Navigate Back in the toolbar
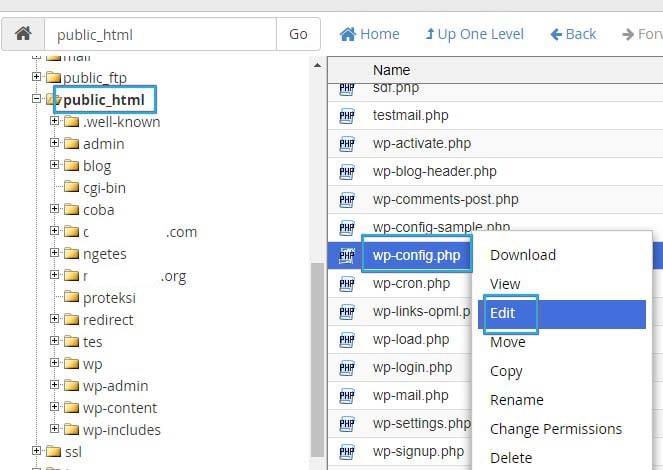The width and height of the screenshot is (663, 470). (573, 34)
